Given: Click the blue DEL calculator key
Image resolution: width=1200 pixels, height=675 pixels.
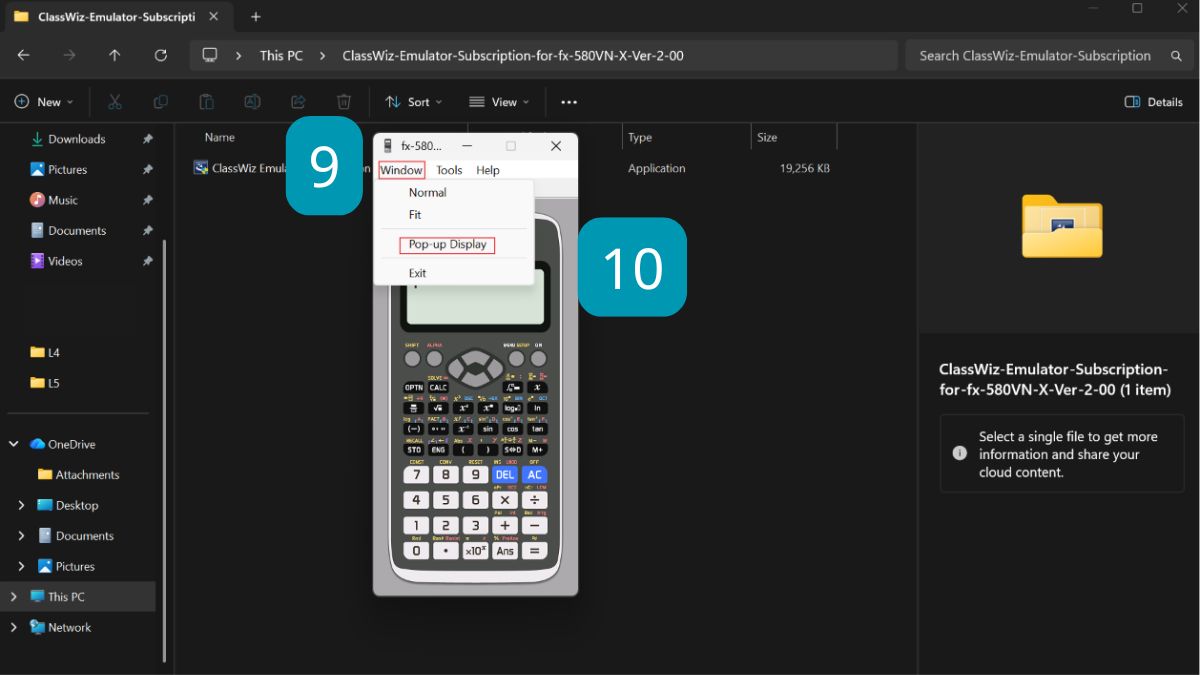Looking at the screenshot, I should tap(505, 475).
